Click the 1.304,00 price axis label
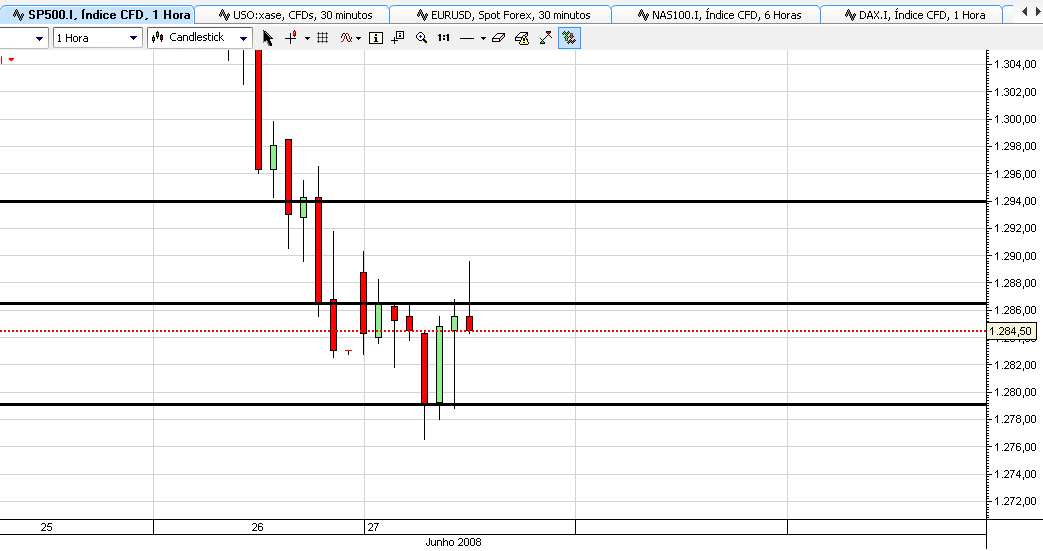1043x551 pixels. [1014, 65]
